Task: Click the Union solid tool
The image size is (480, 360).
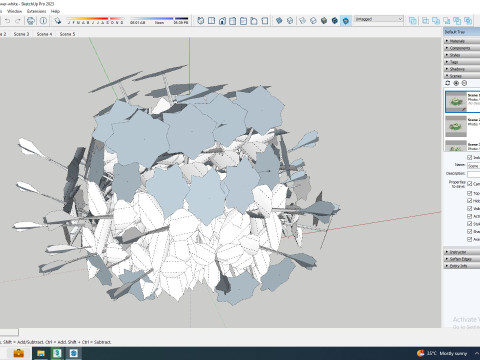Action: coord(436,21)
